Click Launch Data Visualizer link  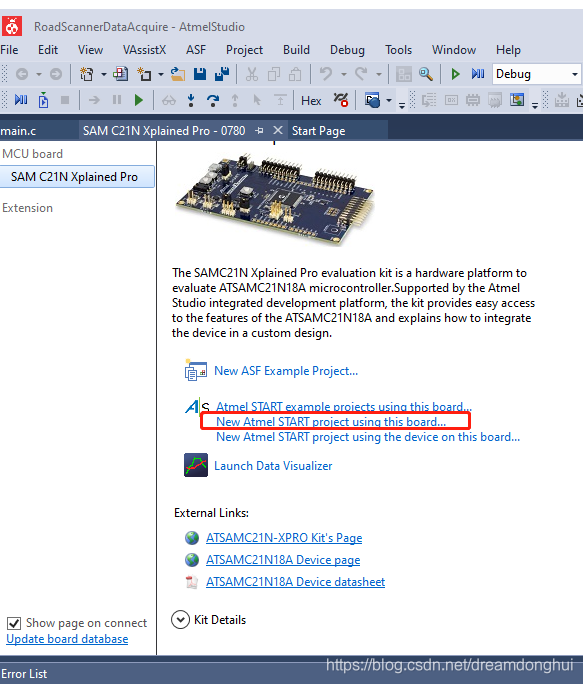click(273, 466)
